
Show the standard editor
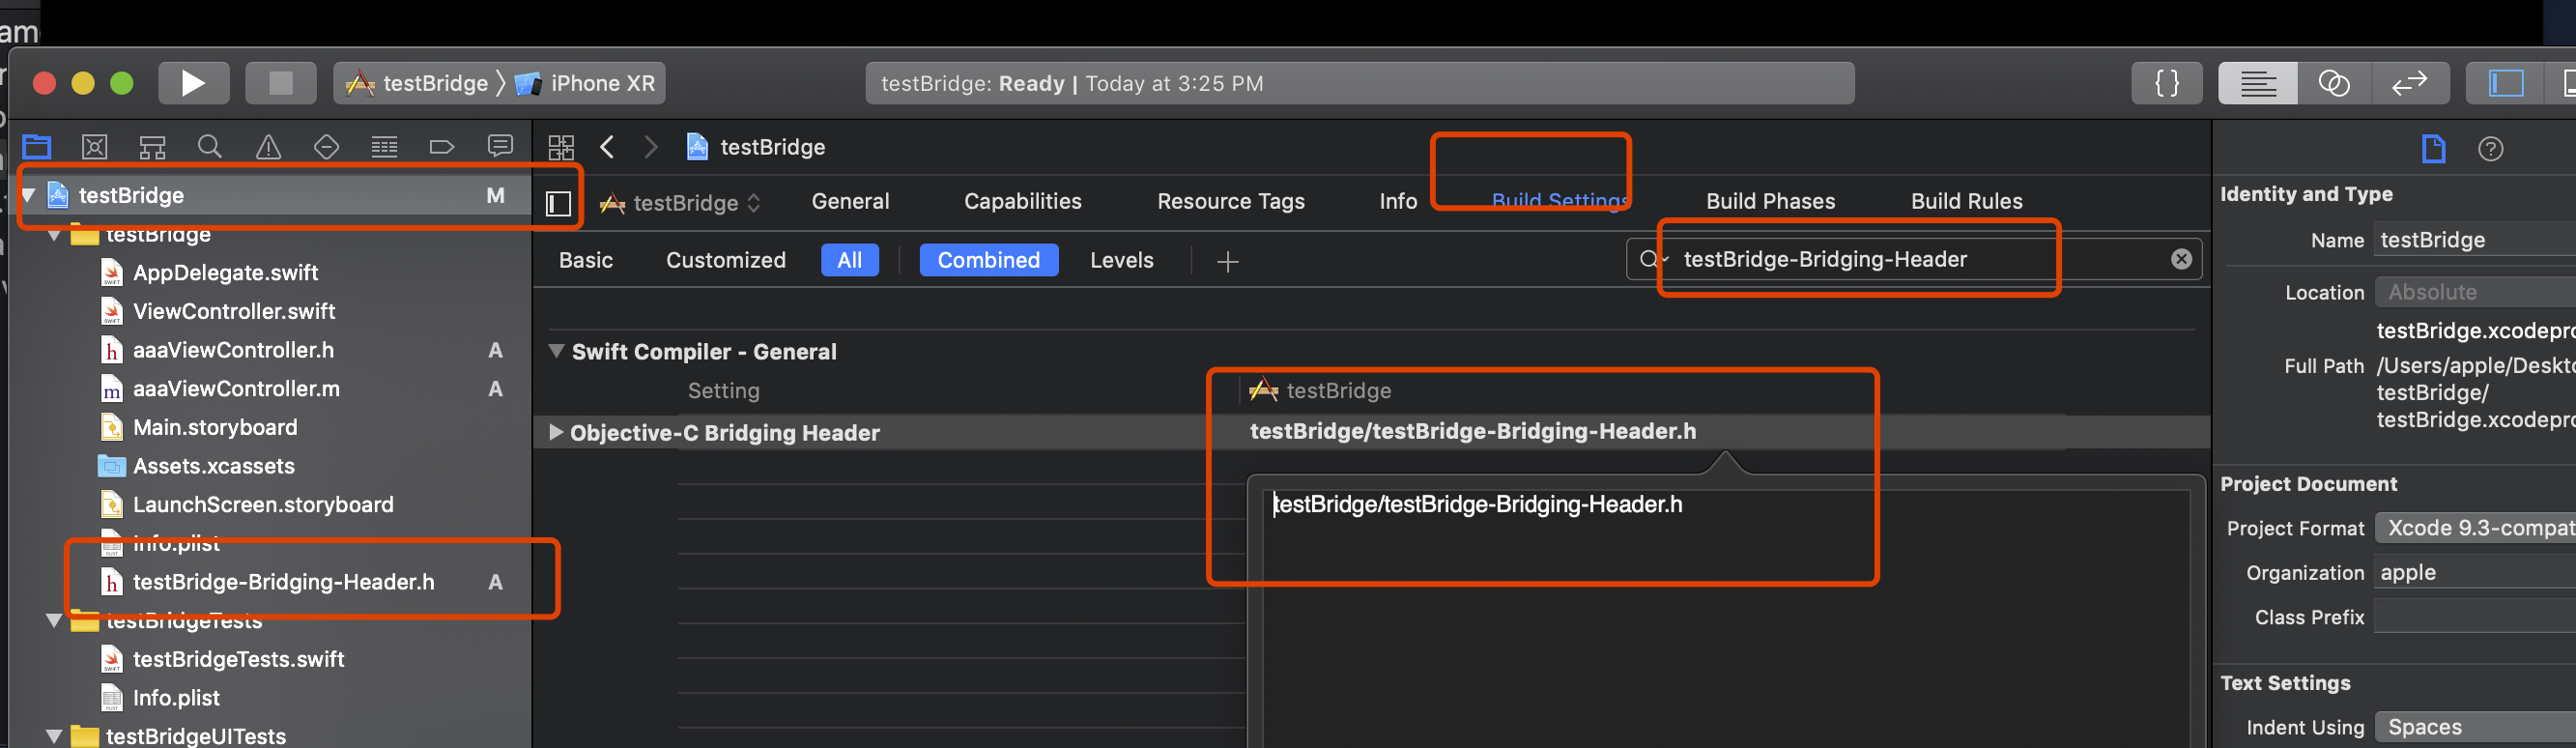coord(2258,83)
